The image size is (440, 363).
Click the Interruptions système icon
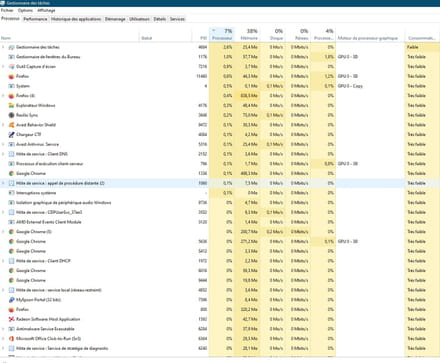(11, 193)
